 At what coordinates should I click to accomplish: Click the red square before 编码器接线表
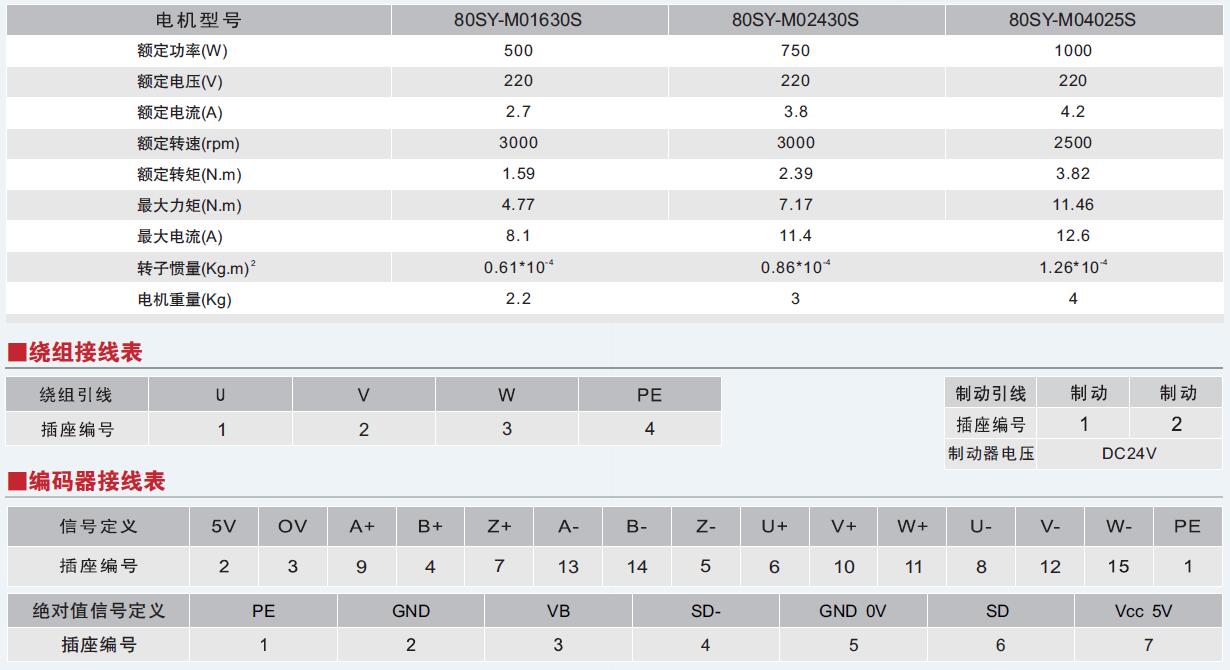click(x=16, y=482)
